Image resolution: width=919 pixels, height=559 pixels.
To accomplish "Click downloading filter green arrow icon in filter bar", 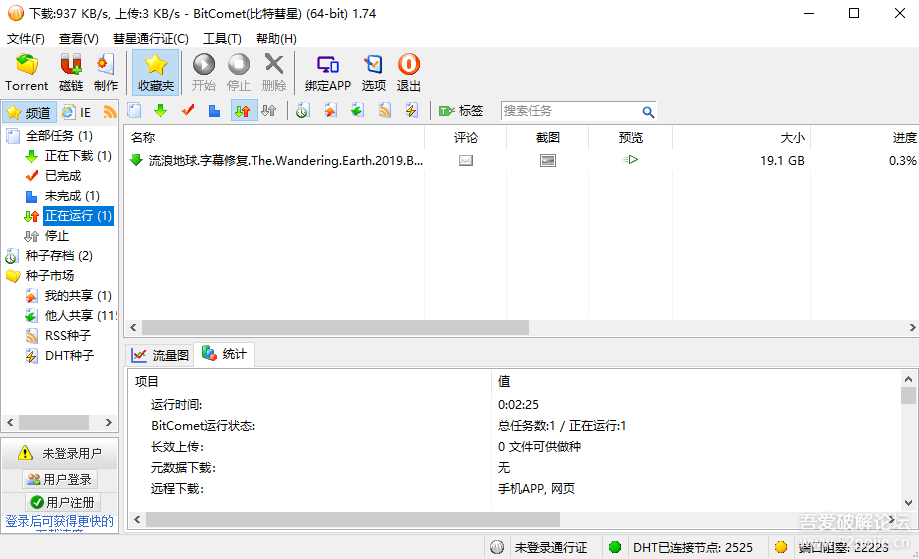I will [161, 110].
